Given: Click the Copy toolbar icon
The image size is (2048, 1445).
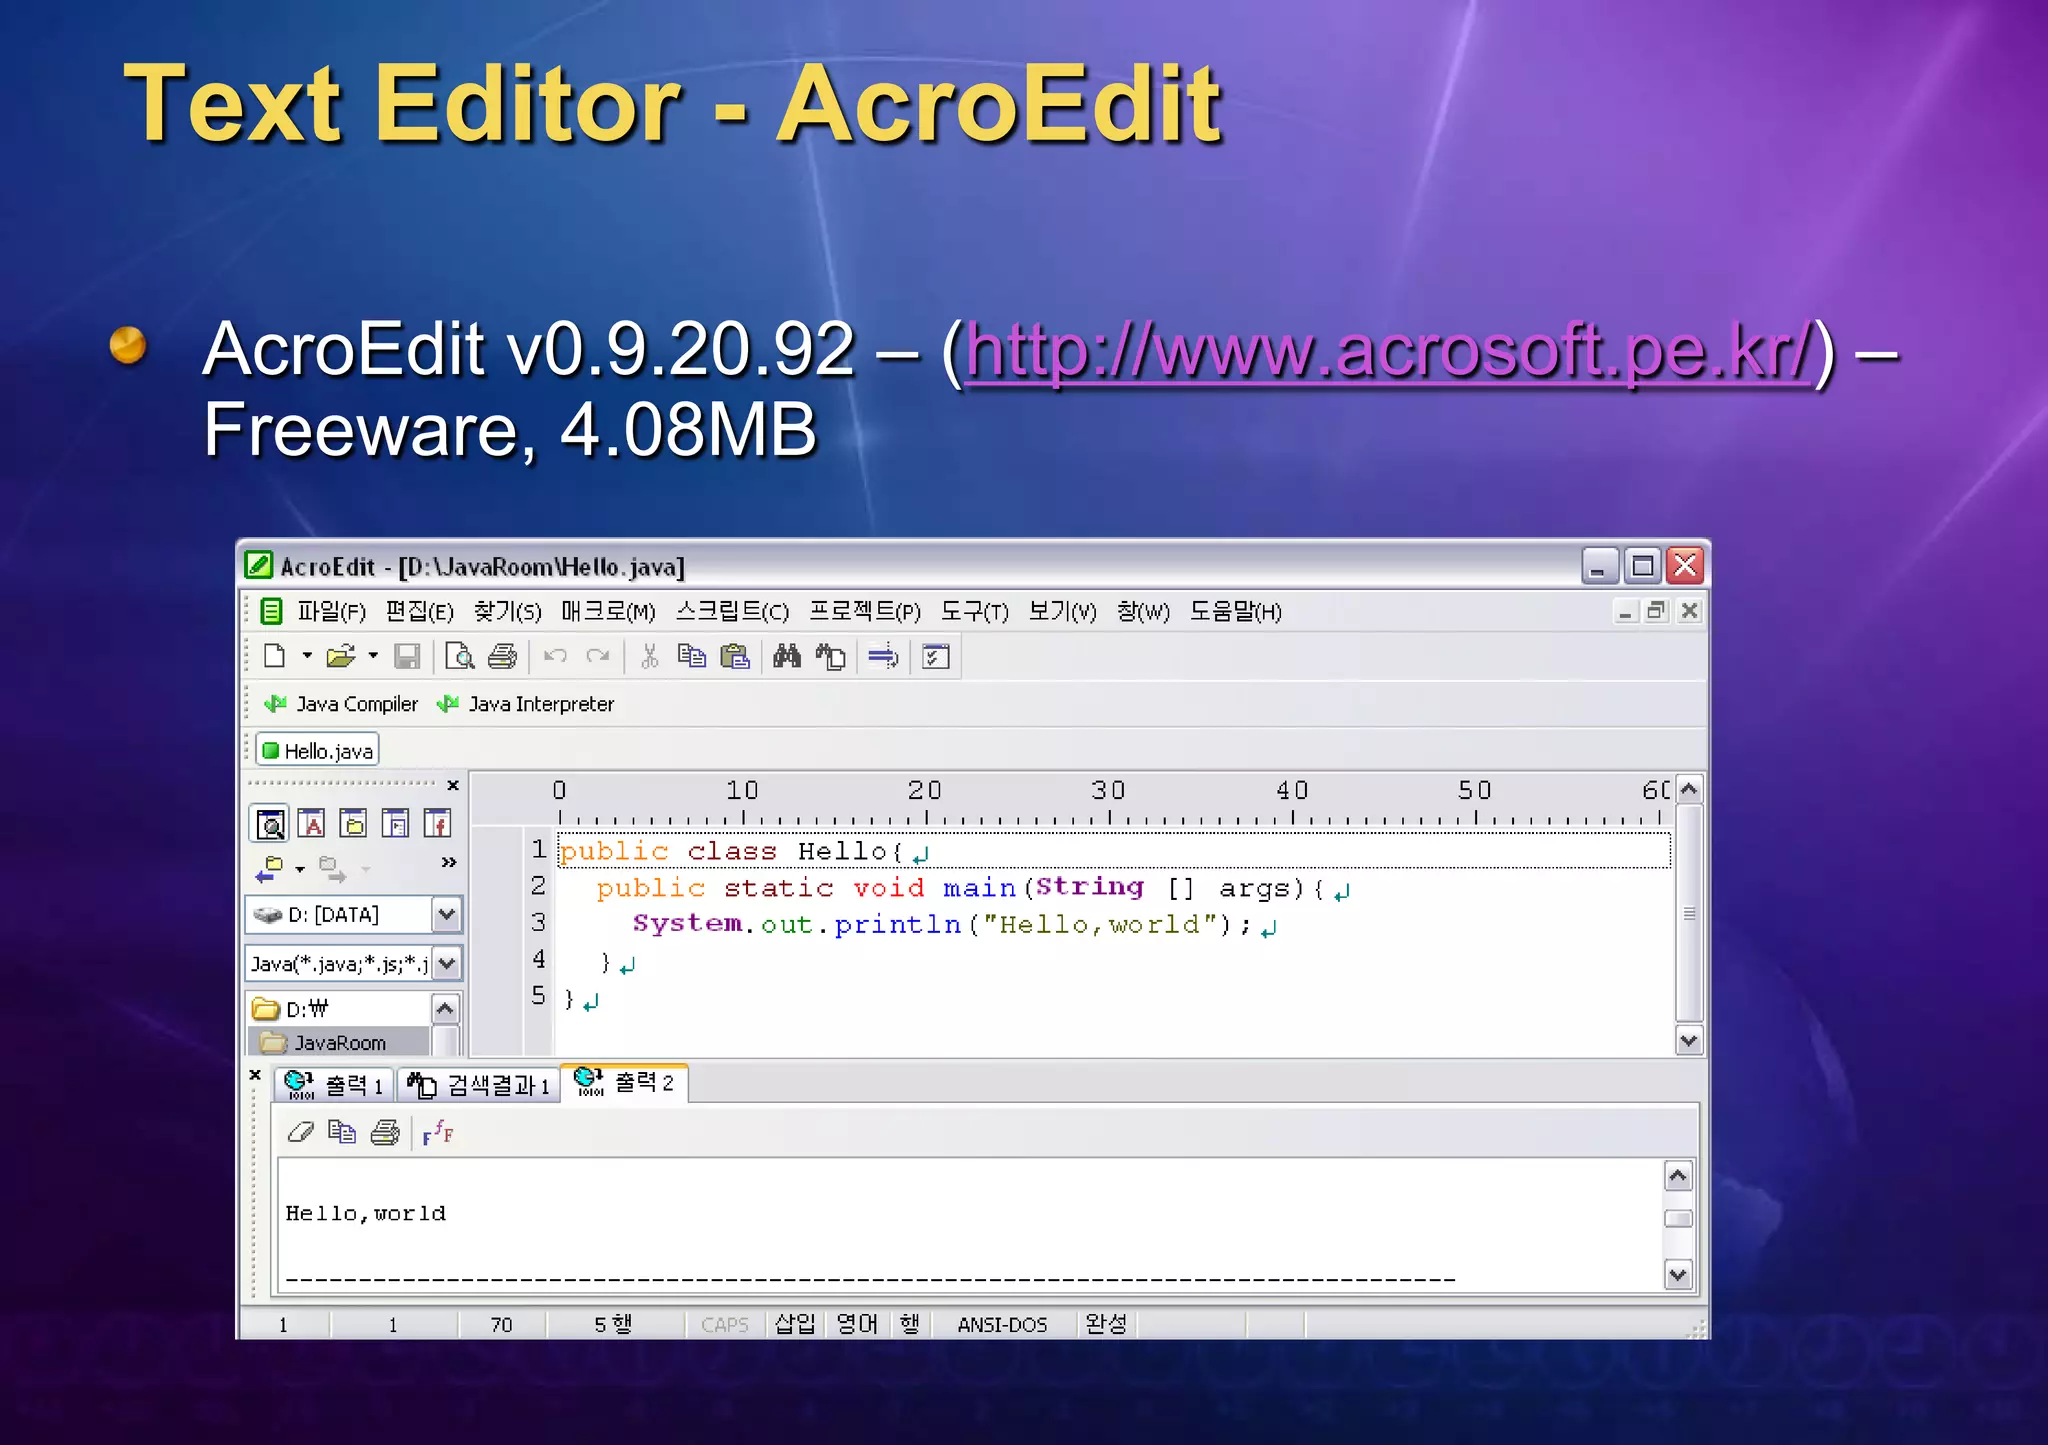Looking at the screenshot, I should click(x=692, y=656).
